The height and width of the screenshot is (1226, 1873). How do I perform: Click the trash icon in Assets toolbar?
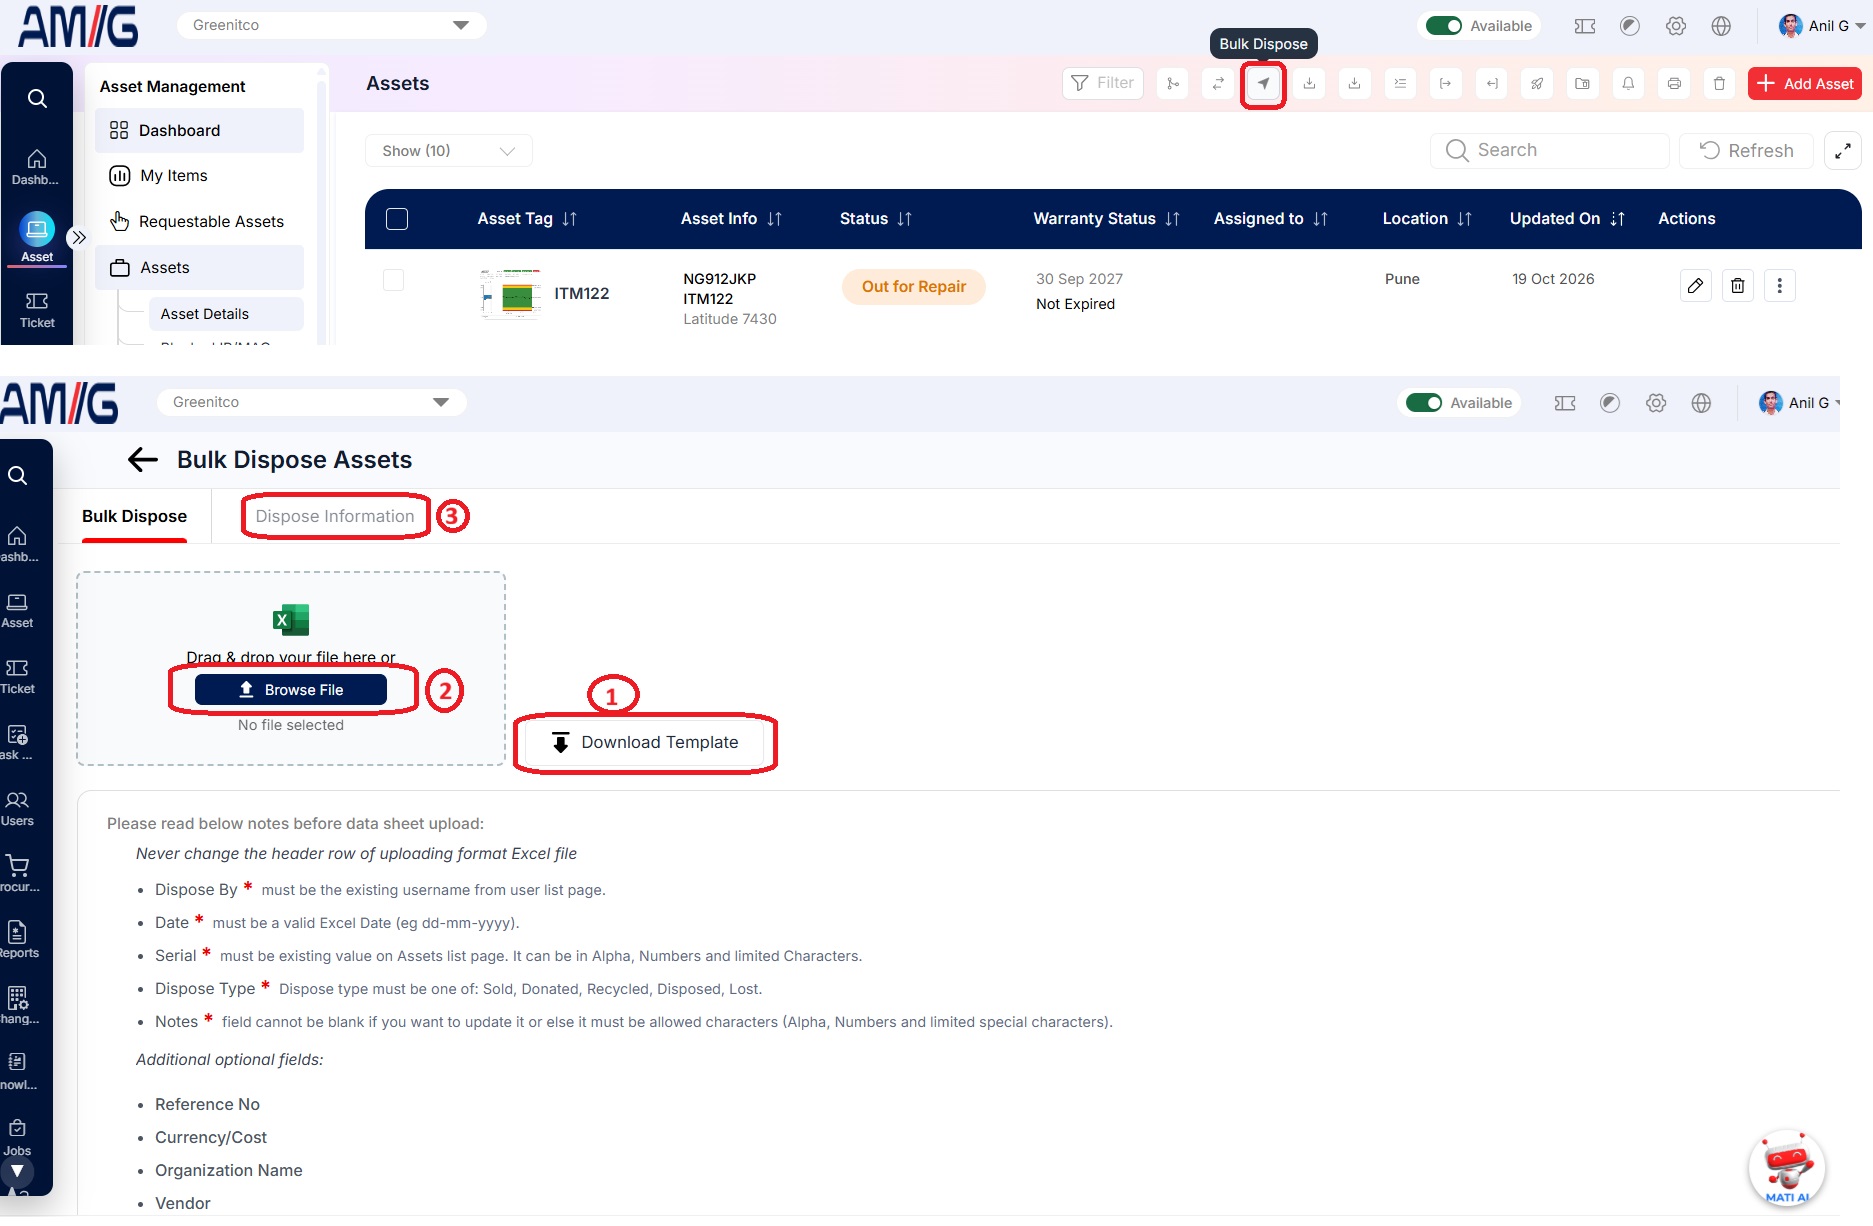coord(1719,84)
